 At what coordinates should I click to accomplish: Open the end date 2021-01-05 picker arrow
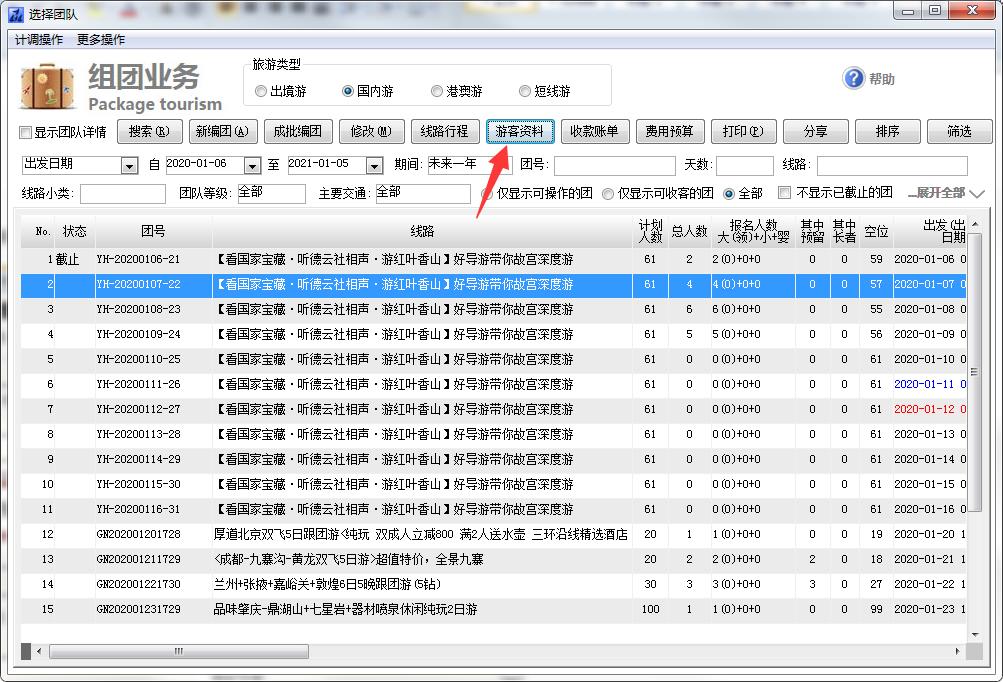(374, 165)
